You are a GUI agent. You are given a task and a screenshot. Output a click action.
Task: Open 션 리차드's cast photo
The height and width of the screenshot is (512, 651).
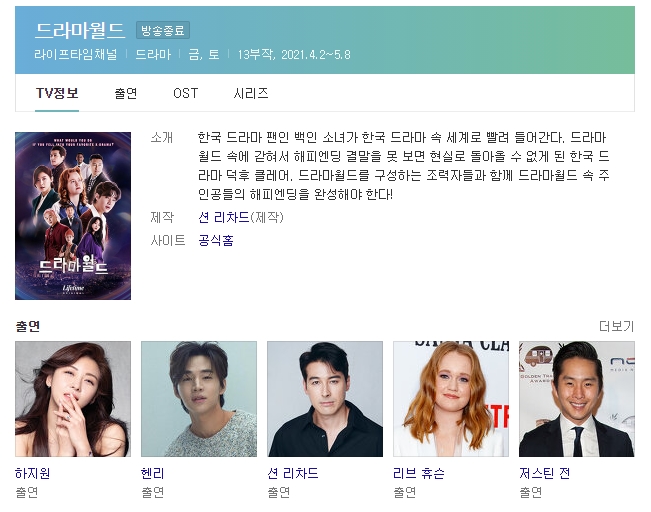325,399
